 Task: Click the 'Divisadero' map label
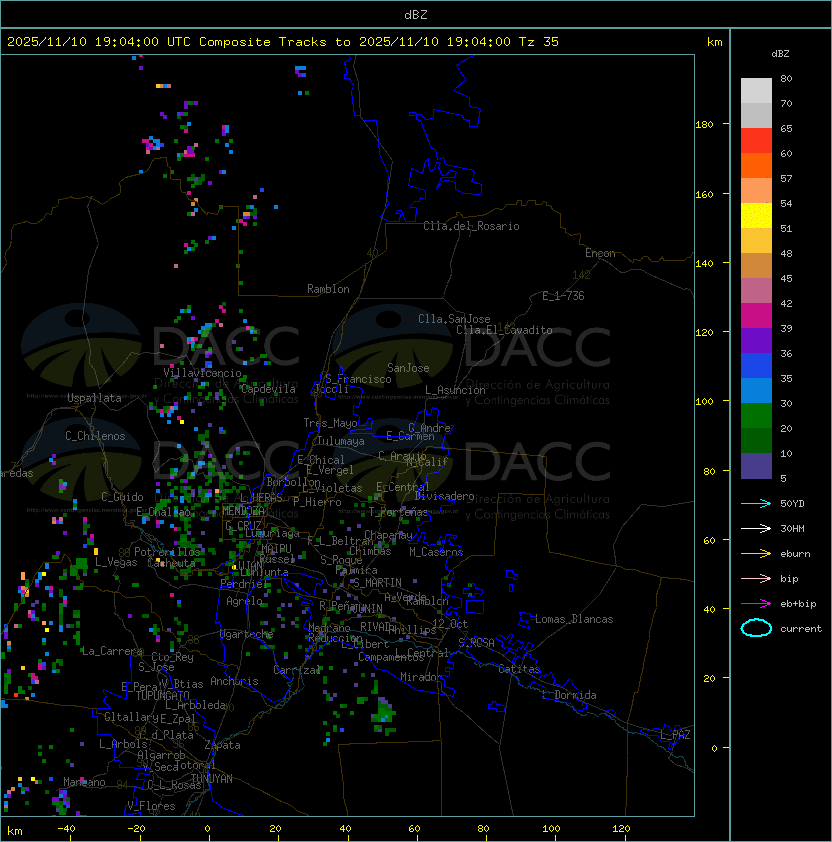(x=444, y=496)
